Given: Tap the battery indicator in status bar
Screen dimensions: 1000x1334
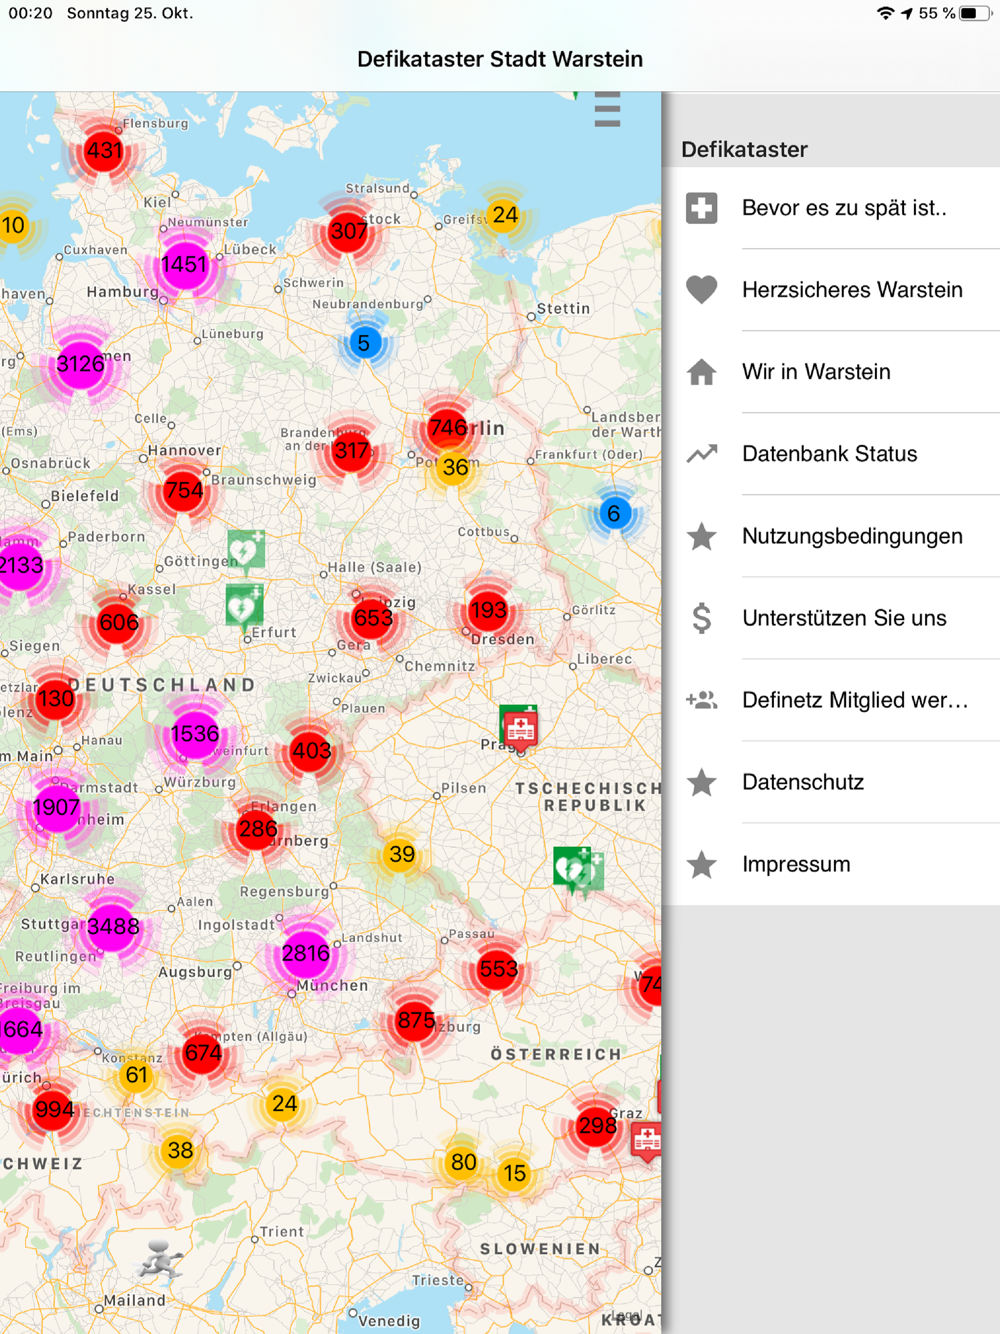Looking at the screenshot, I should (x=974, y=13).
